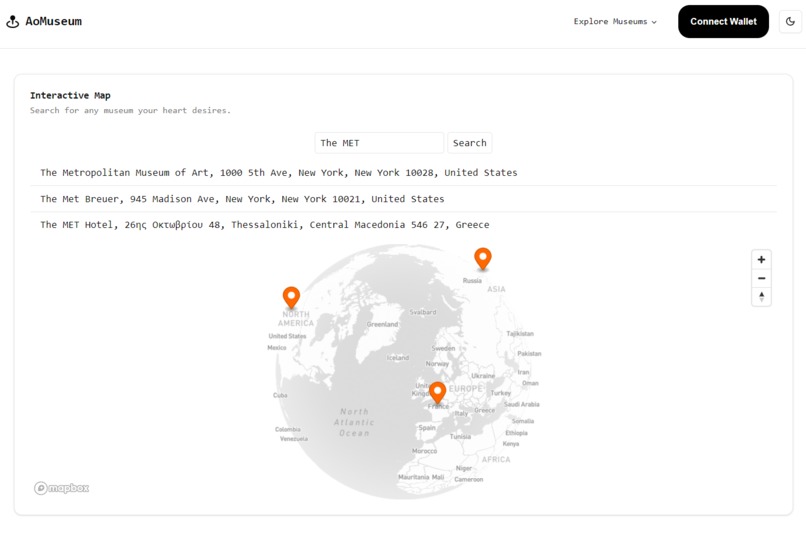Open the Mapbox logo link
The height and width of the screenshot is (537, 806).
[62, 488]
